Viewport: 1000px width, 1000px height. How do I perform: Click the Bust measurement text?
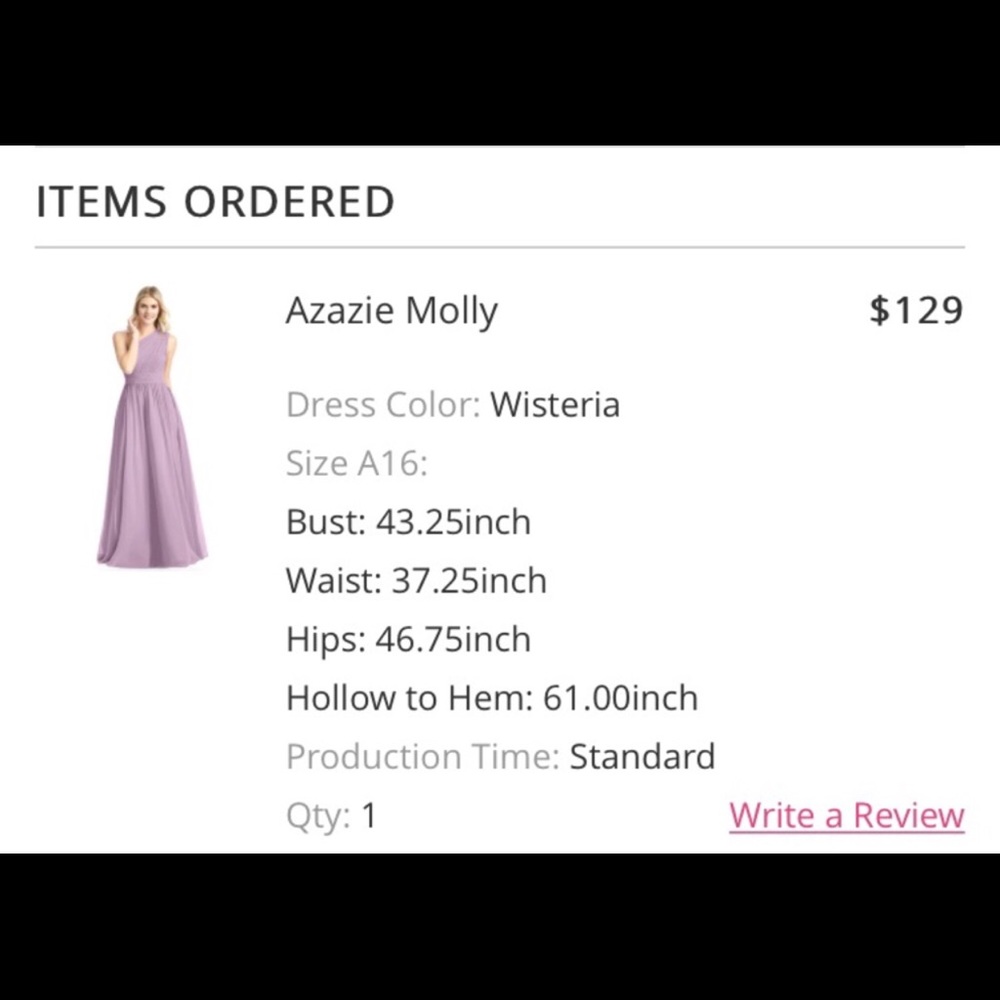(409, 522)
